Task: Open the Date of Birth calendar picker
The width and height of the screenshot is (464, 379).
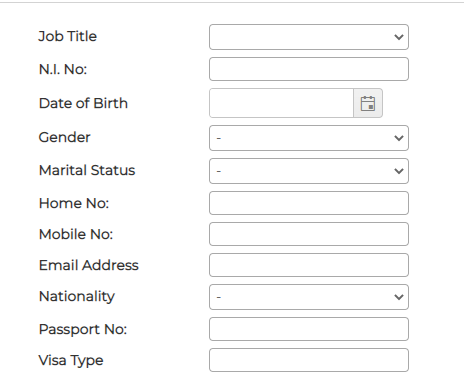Action: pos(368,103)
